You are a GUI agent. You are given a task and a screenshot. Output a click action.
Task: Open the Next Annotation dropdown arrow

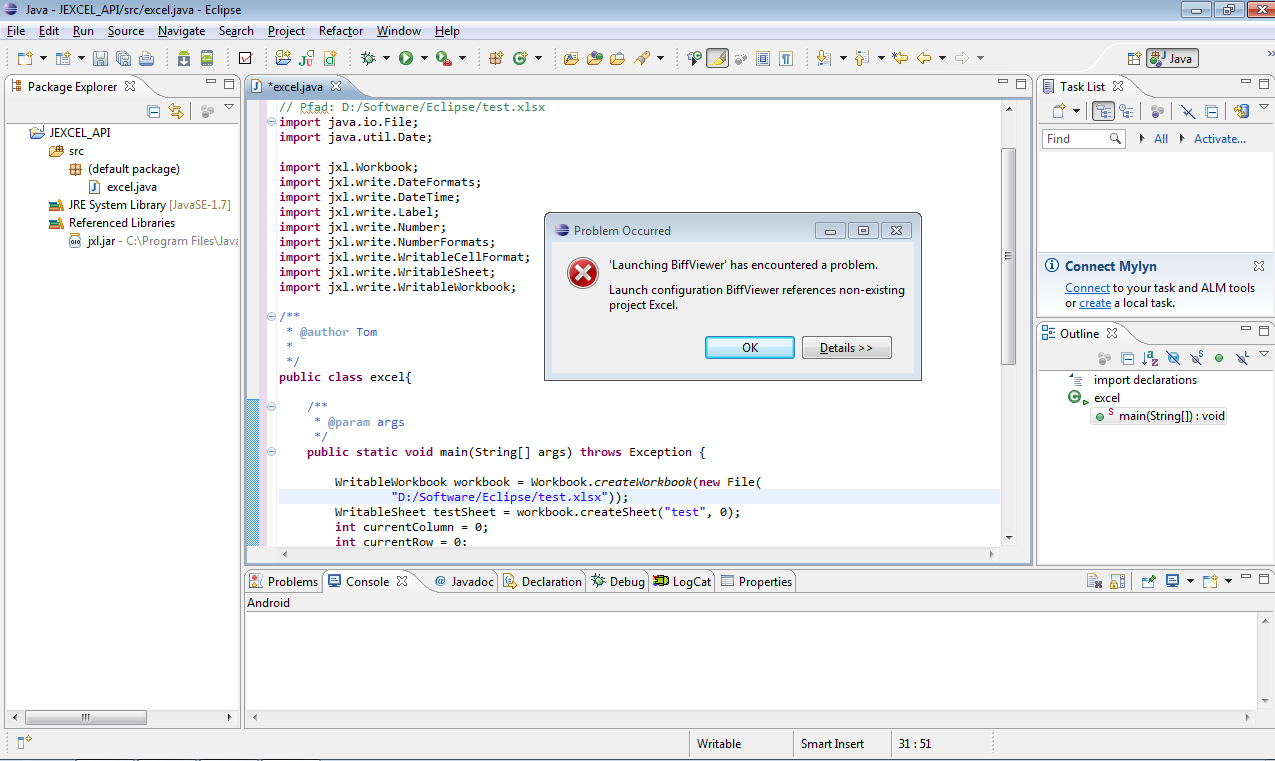(843, 58)
